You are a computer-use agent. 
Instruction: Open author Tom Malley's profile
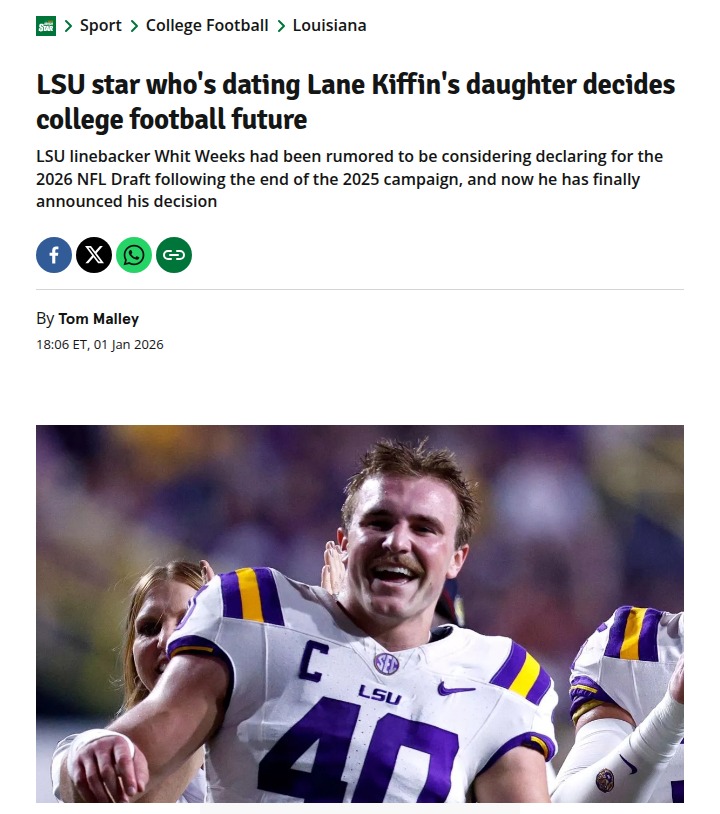point(98,319)
